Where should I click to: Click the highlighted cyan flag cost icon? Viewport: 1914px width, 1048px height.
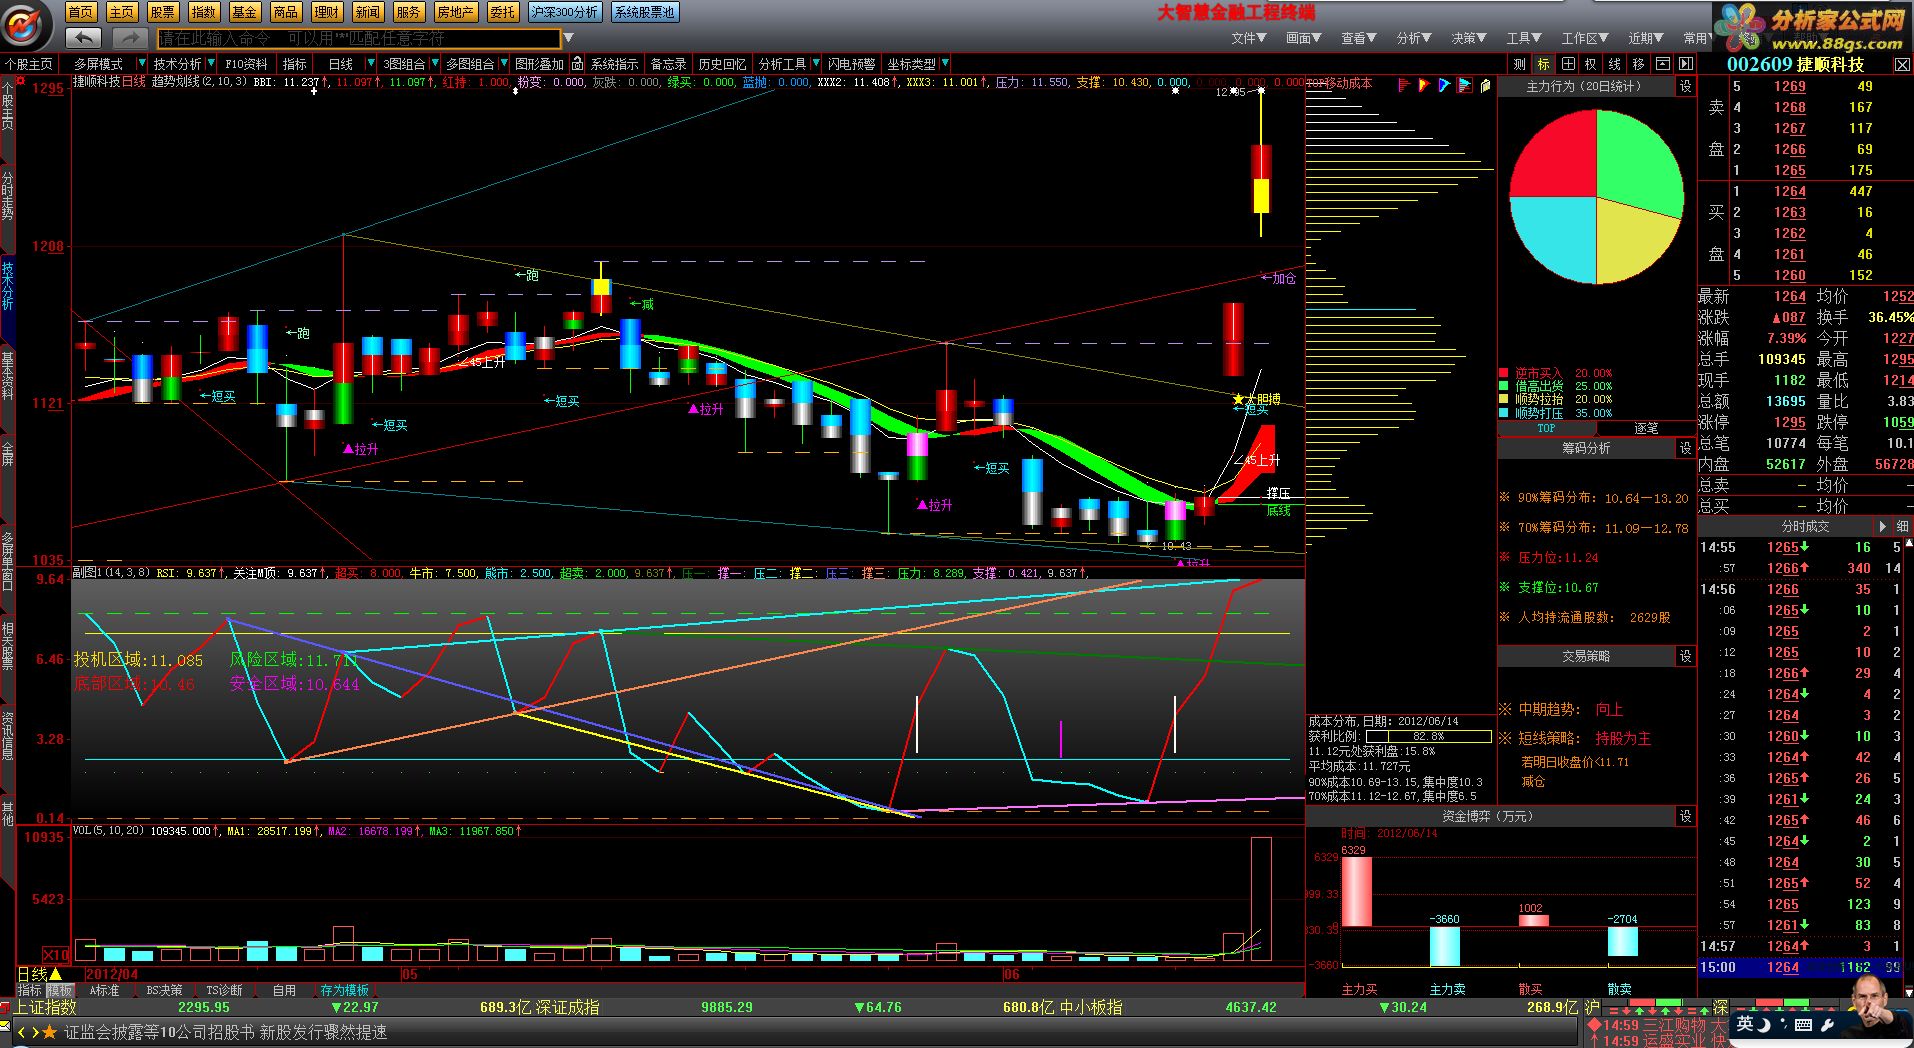click(x=1465, y=85)
